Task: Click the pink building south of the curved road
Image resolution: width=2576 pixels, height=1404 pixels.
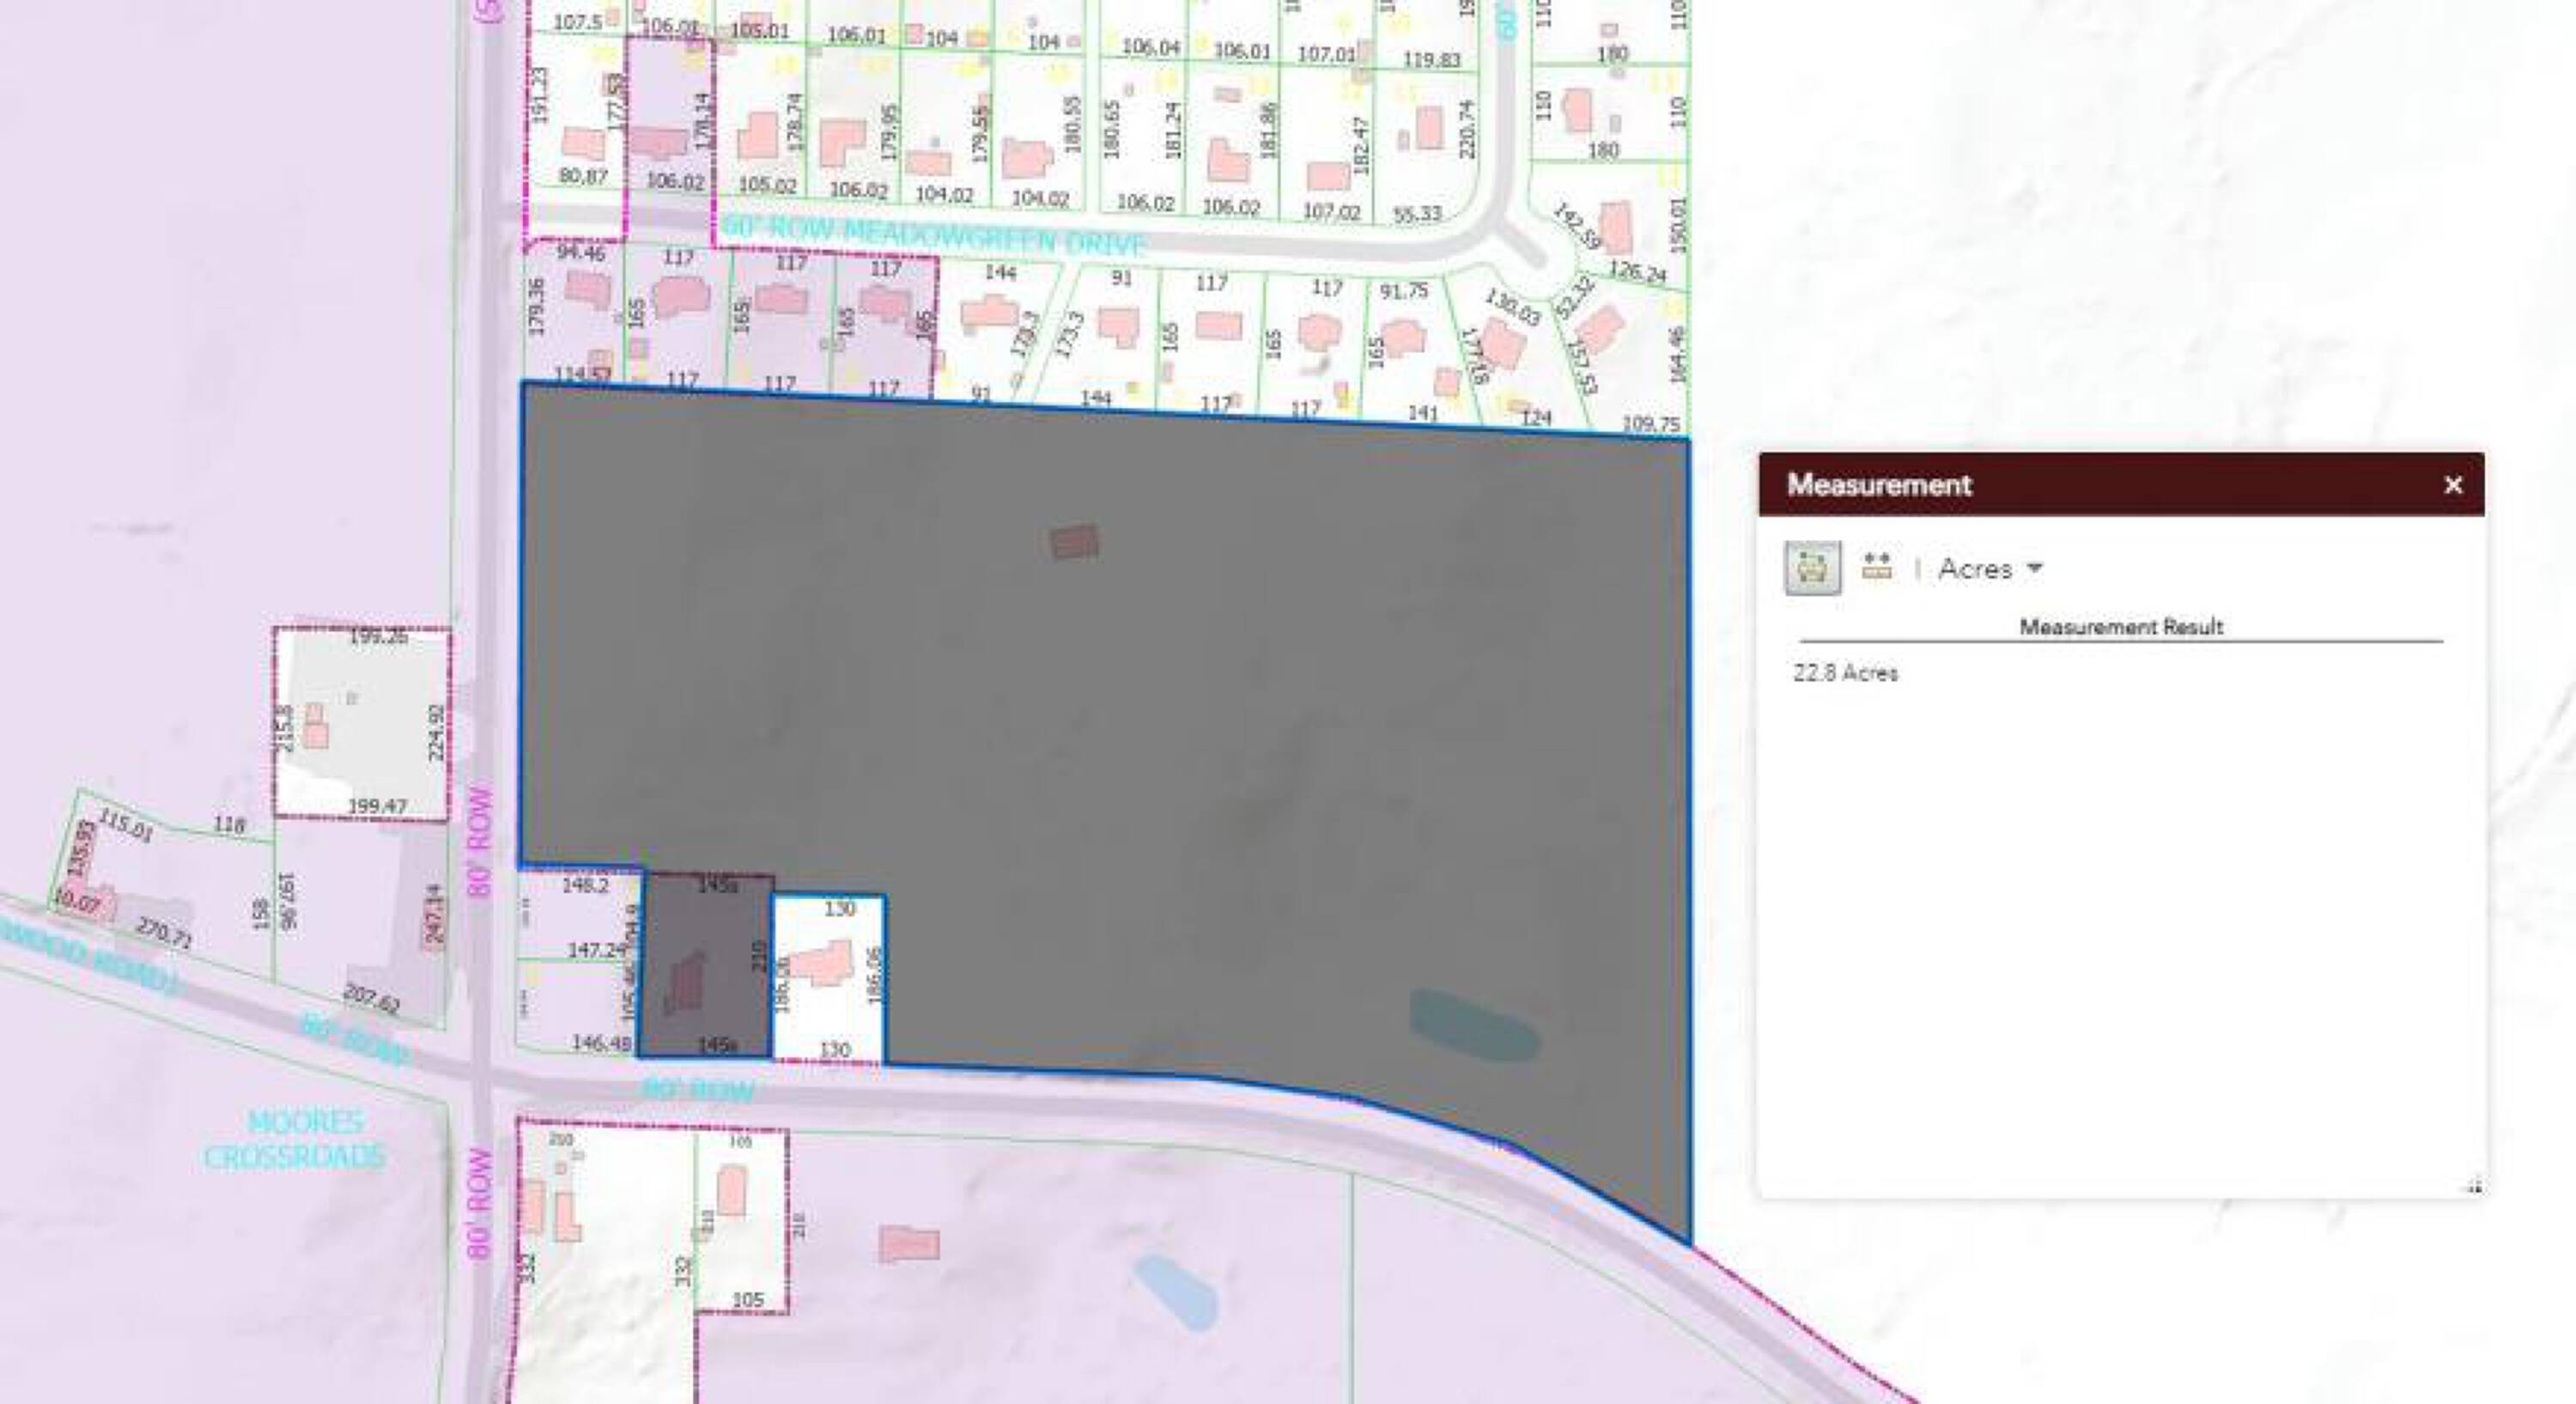Action: coord(909,1244)
